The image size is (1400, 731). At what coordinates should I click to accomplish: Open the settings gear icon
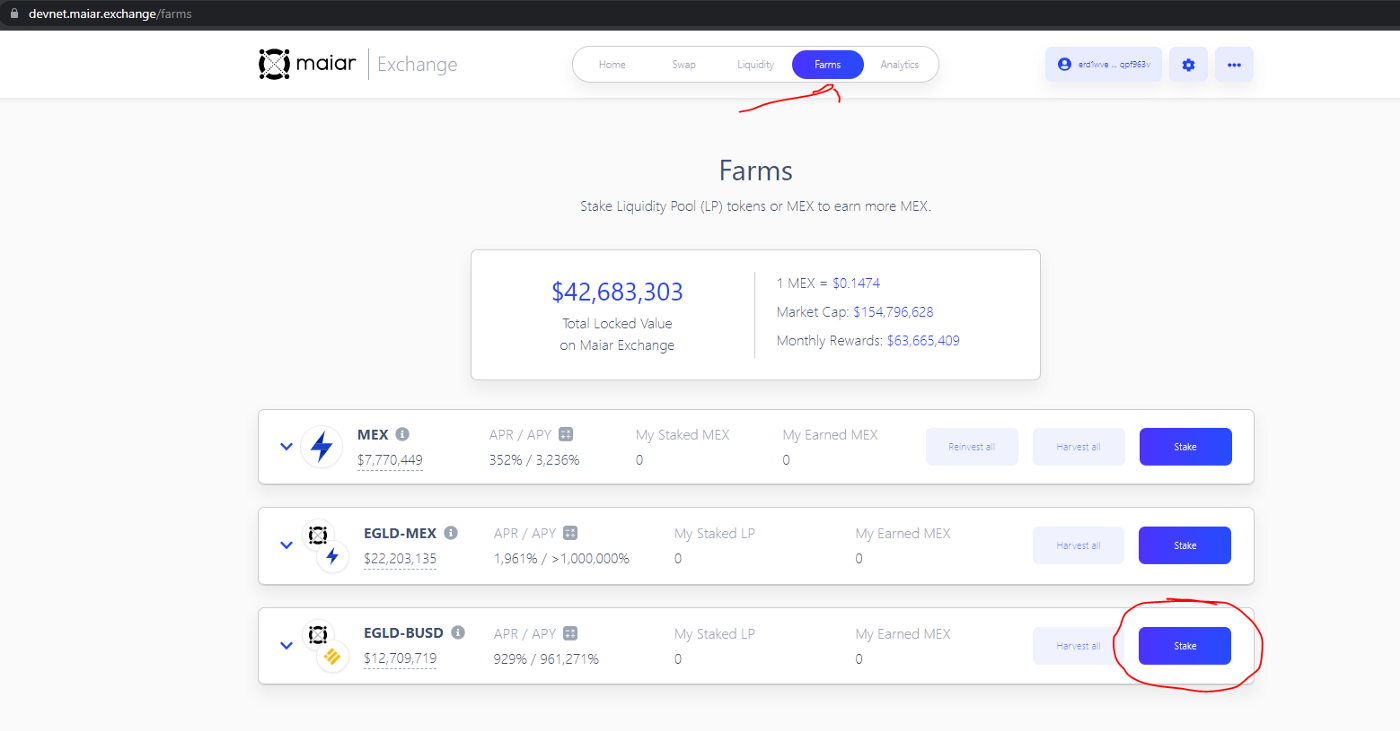pyautogui.click(x=1188, y=64)
